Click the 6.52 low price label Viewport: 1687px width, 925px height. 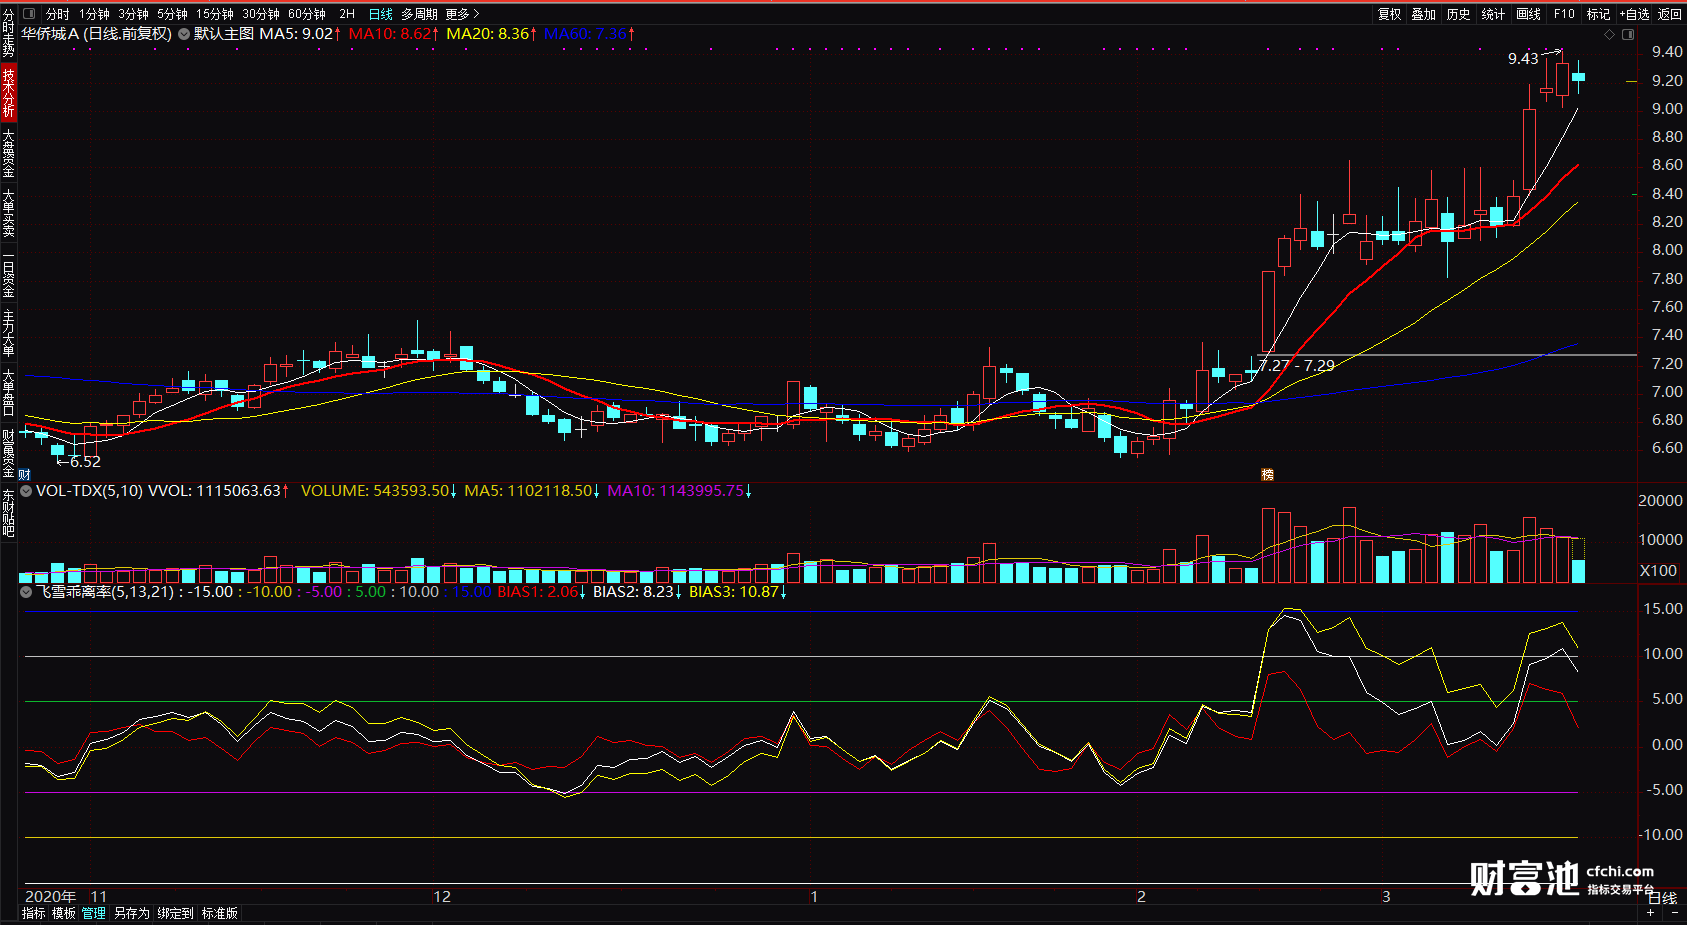pyautogui.click(x=85, y=462)
